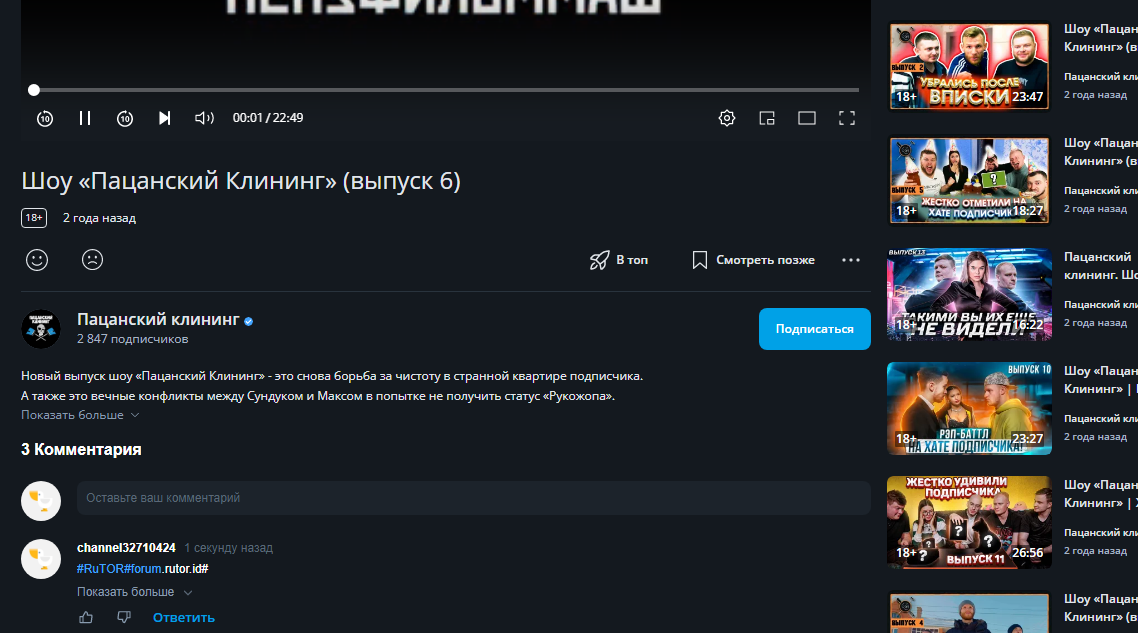Like the channel32710424 comment
The width and height of the screenshot is (1138, 633).
click(86, 618)
